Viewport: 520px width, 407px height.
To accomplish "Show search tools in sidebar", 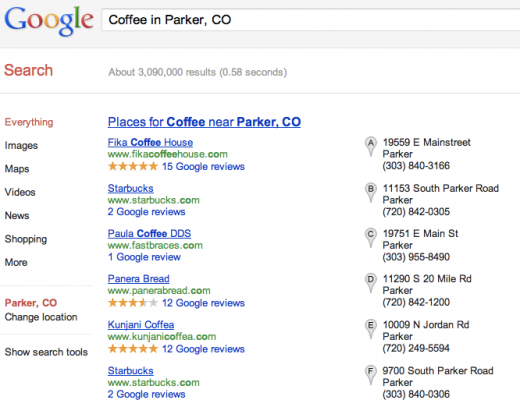I will point(46,352).
